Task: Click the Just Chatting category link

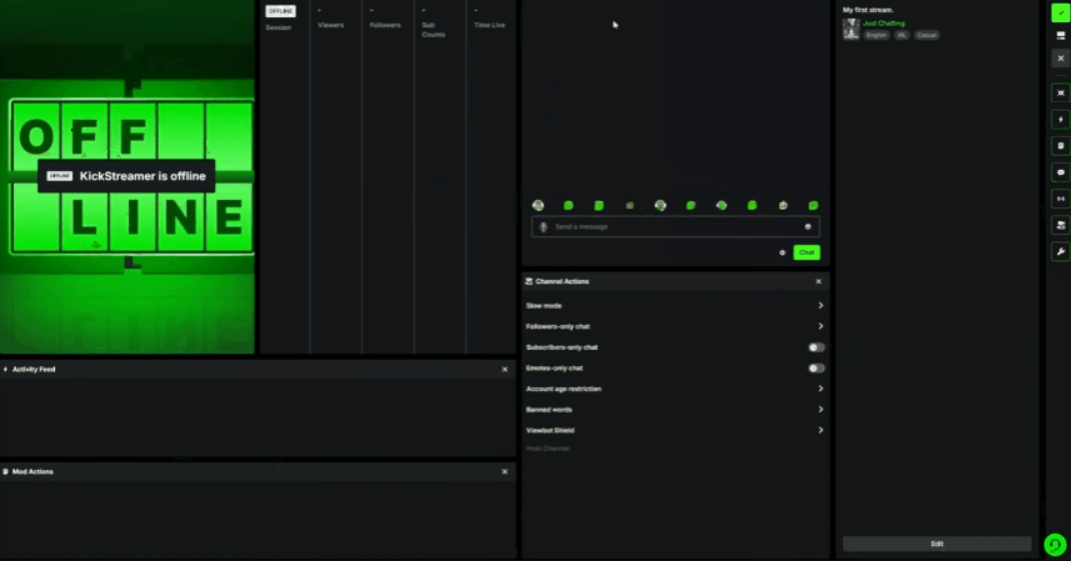Action: pos(884,23)
